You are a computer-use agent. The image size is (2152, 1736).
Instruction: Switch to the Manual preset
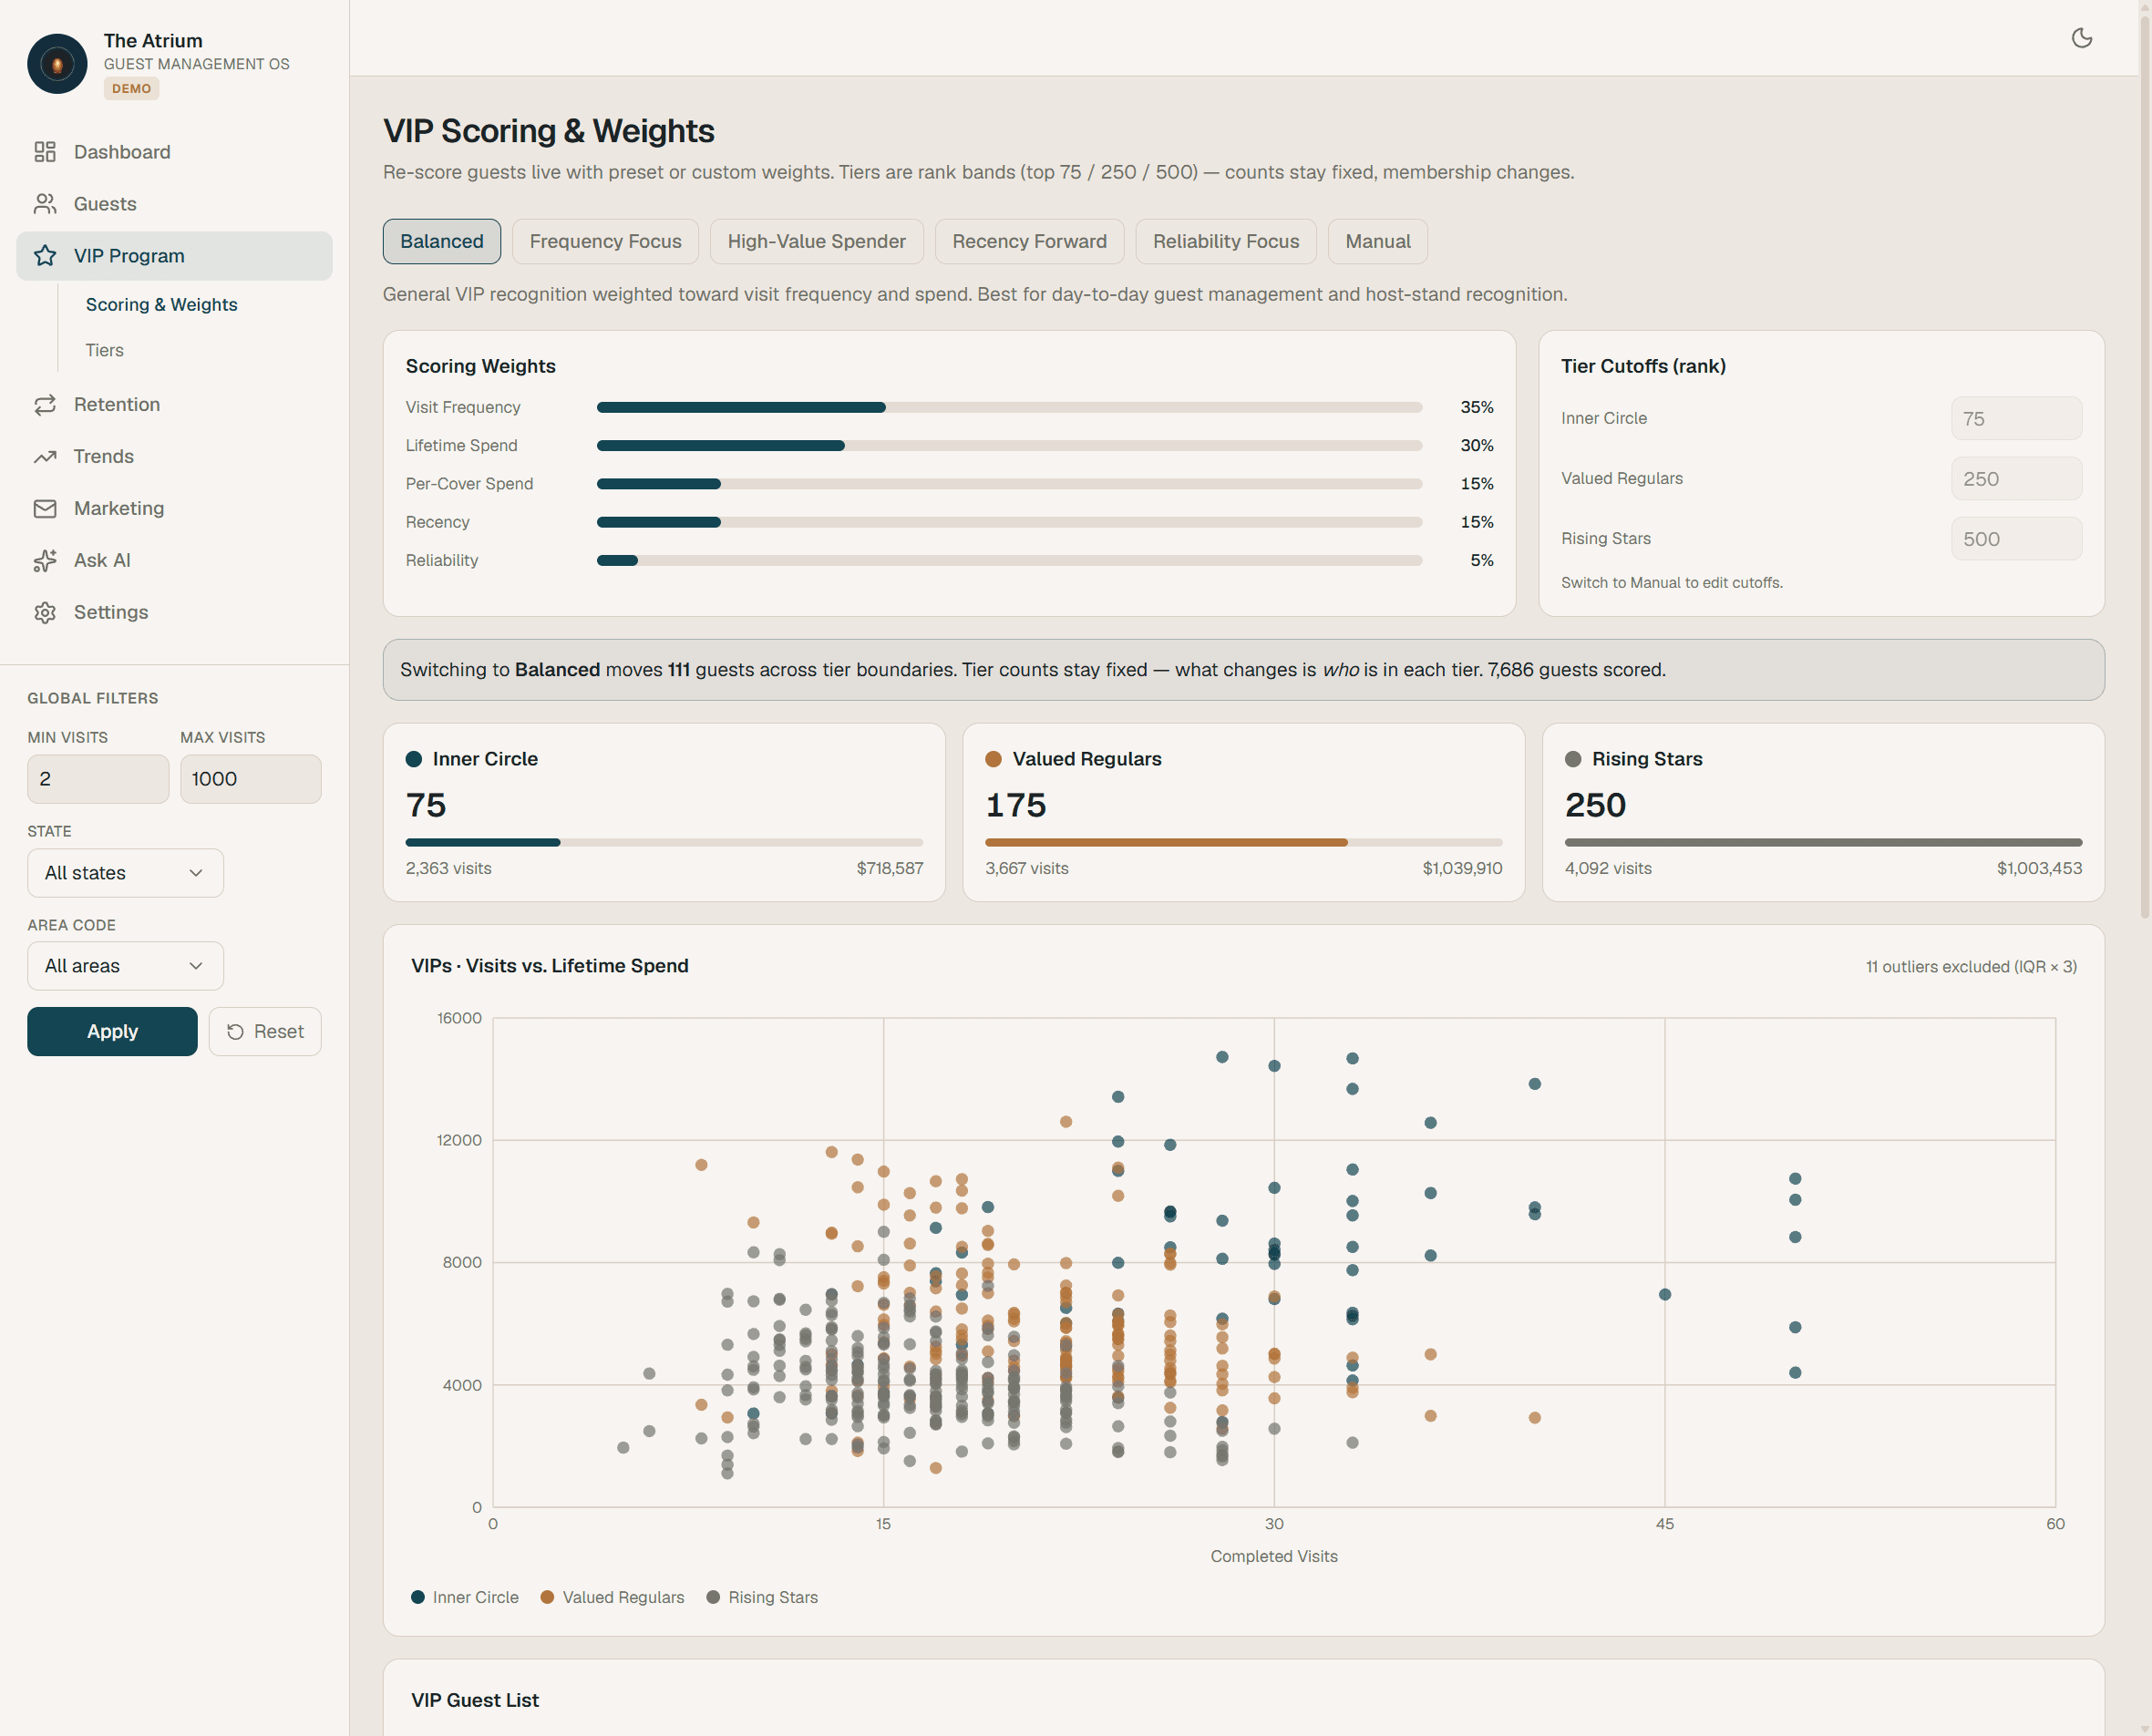(1378, 241)
